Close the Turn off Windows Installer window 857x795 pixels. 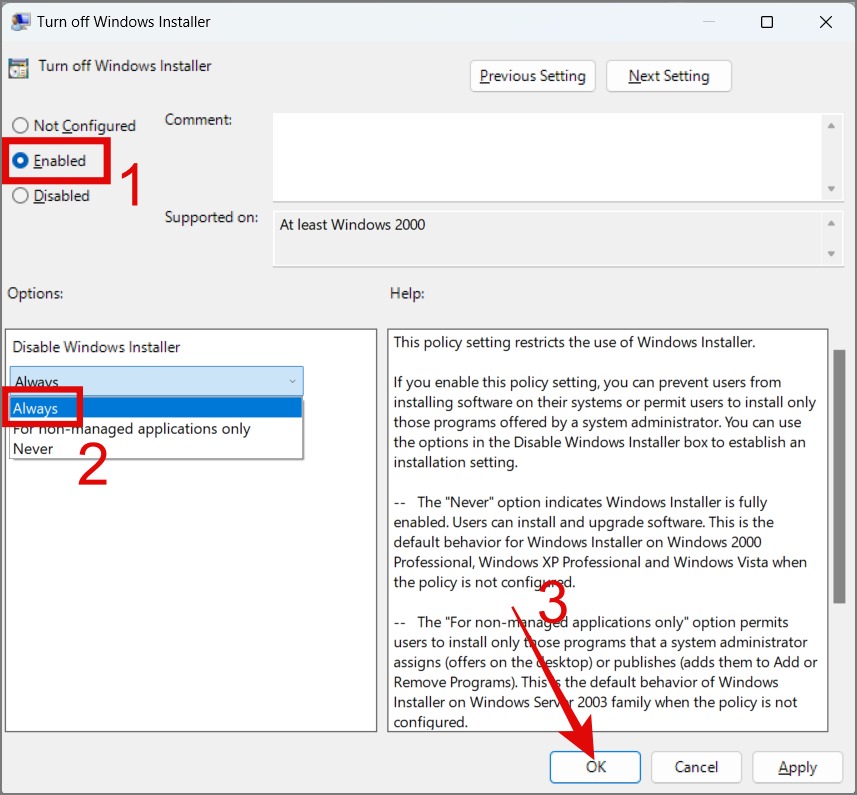click(x=826, y=22)
